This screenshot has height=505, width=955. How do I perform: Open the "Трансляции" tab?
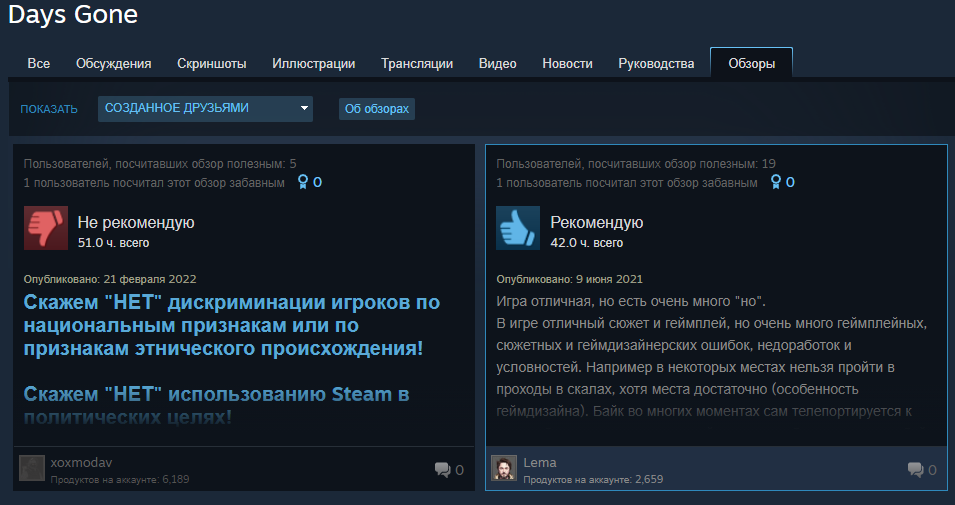(x=417, y=63)
